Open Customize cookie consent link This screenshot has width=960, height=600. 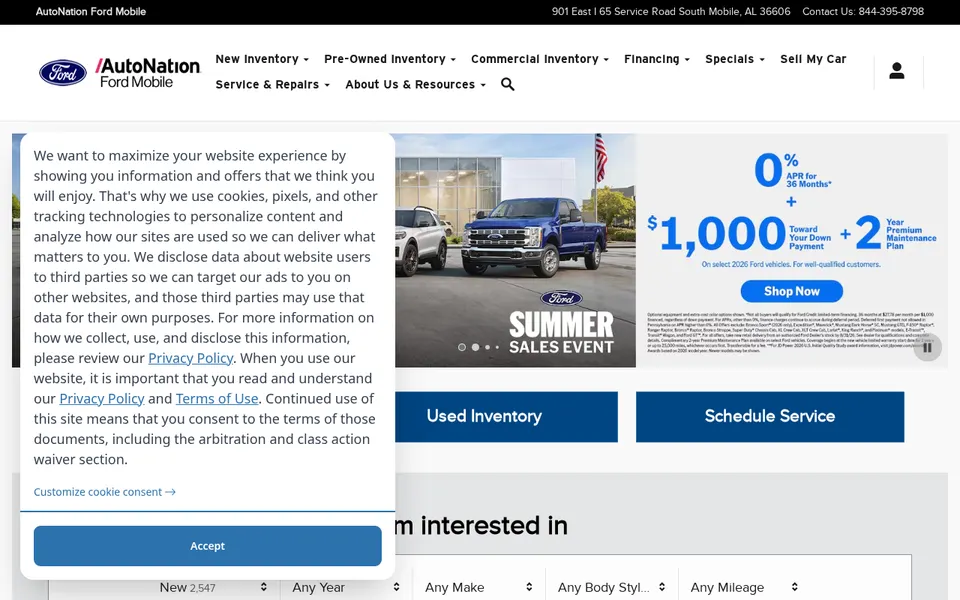pyautogui.click(x=105, y=492)
